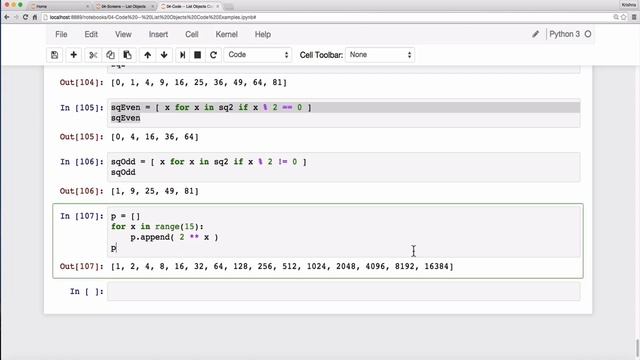Click the Krishna profile button
This screenshot has width=640, height=360.
[629, 5]
